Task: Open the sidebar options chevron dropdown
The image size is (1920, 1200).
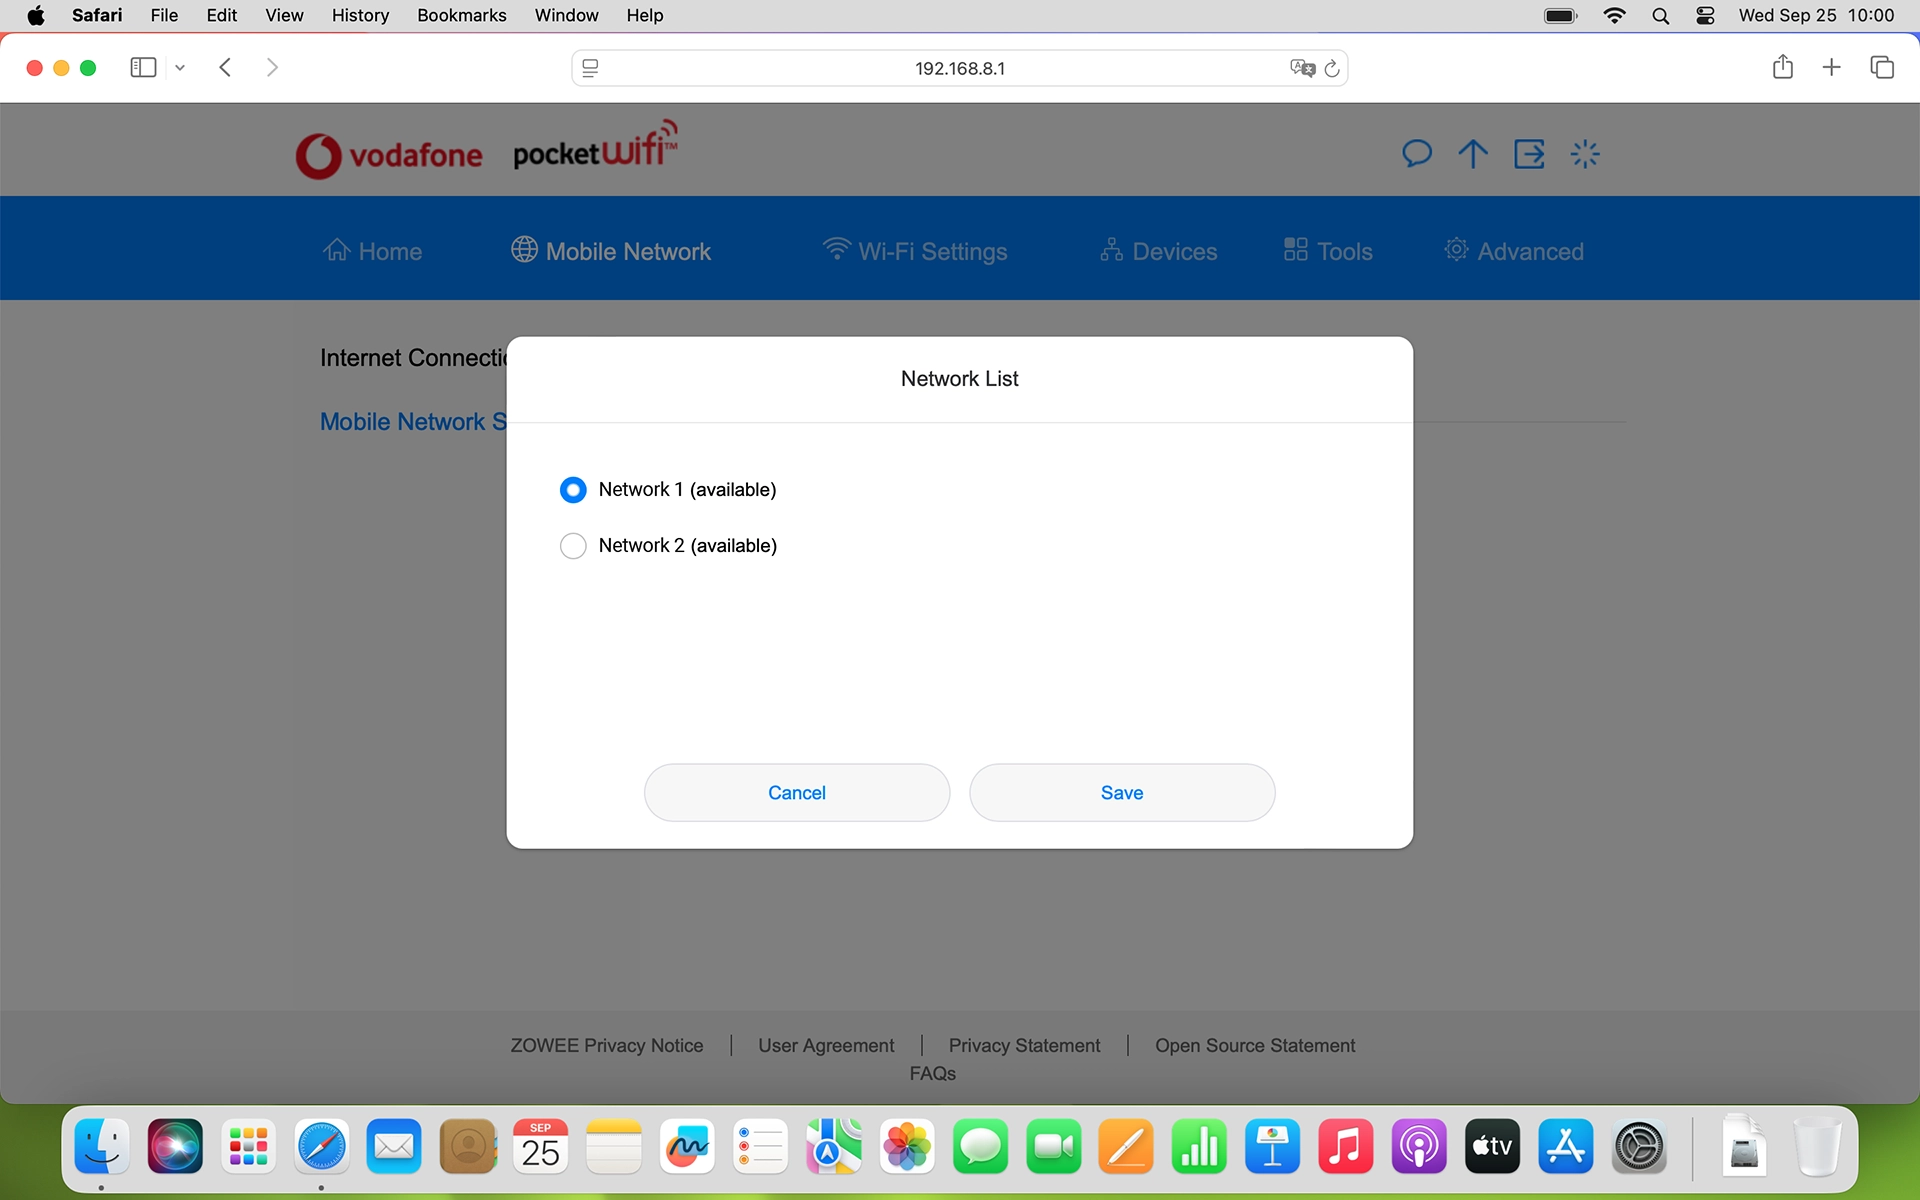Action: tap(179, 67)
